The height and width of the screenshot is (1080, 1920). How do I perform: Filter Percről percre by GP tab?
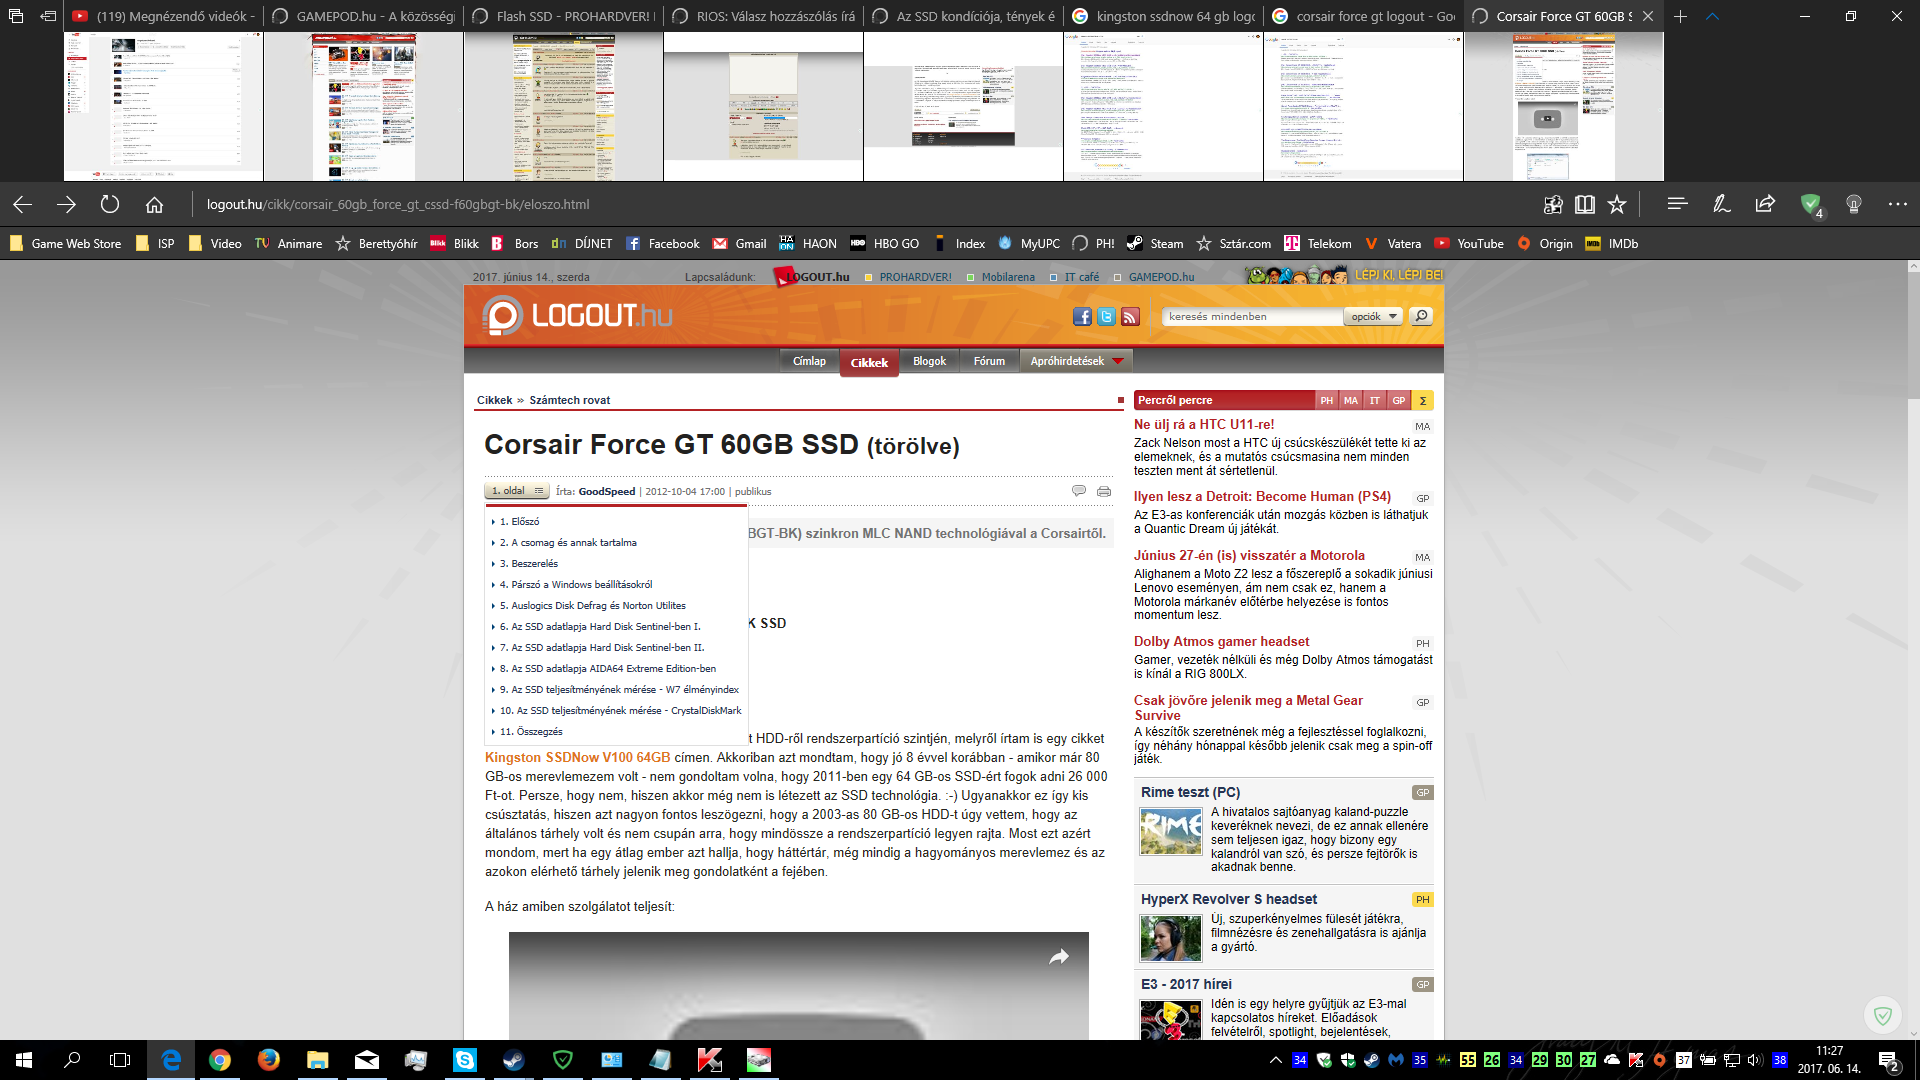coord(1398,400)
